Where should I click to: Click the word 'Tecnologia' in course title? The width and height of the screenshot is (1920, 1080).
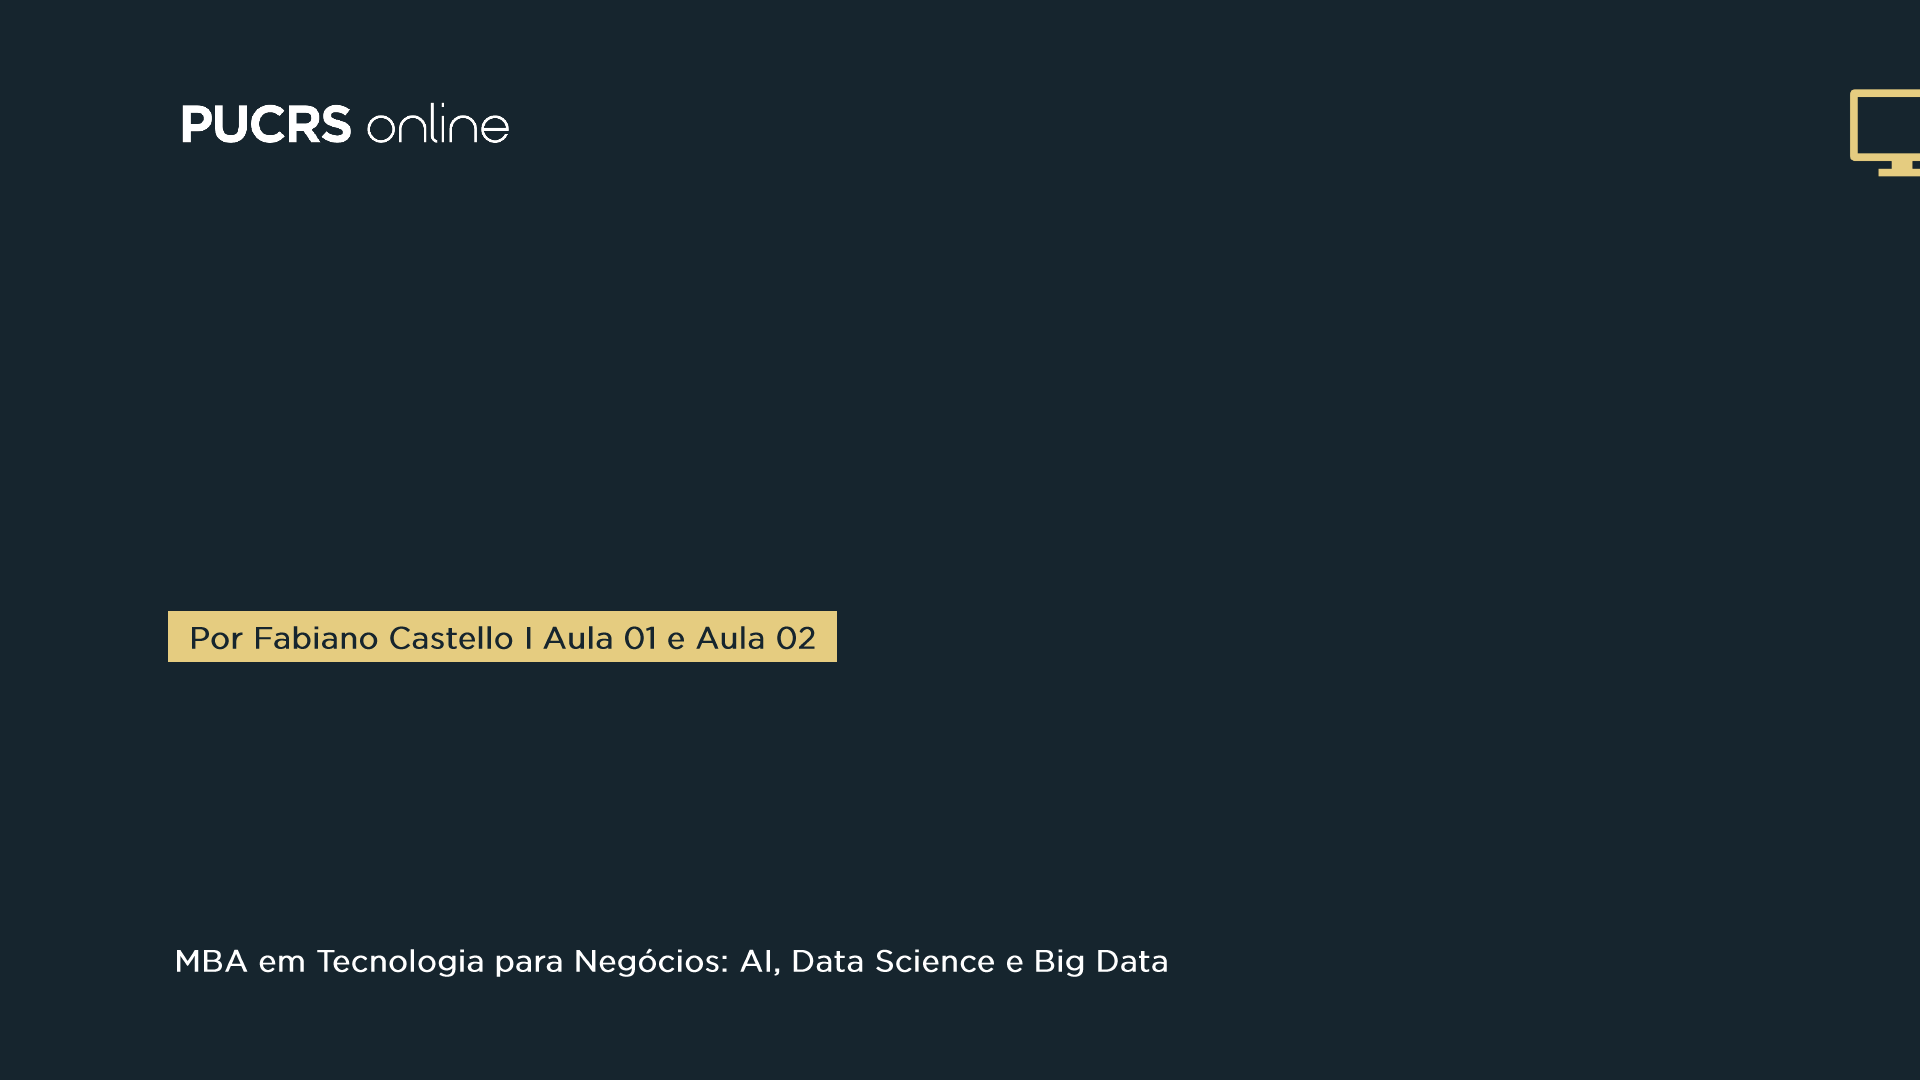pyautogui.click(x=400, y=961)
